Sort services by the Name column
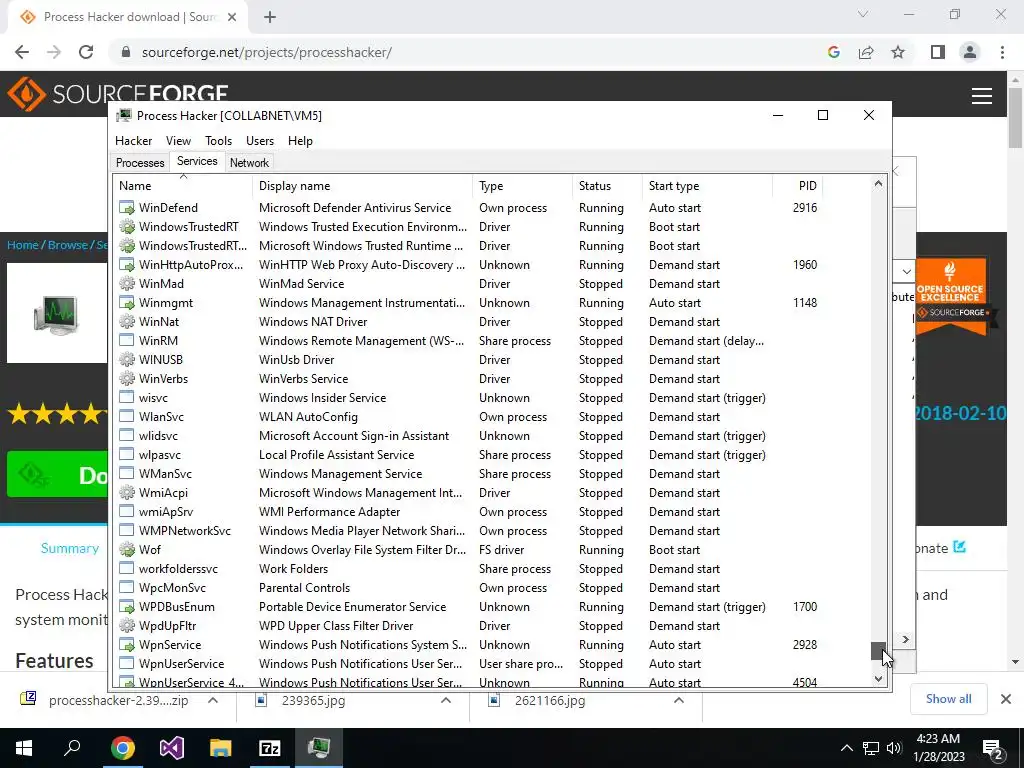1024x768 pixels. [x=183, y=185]
